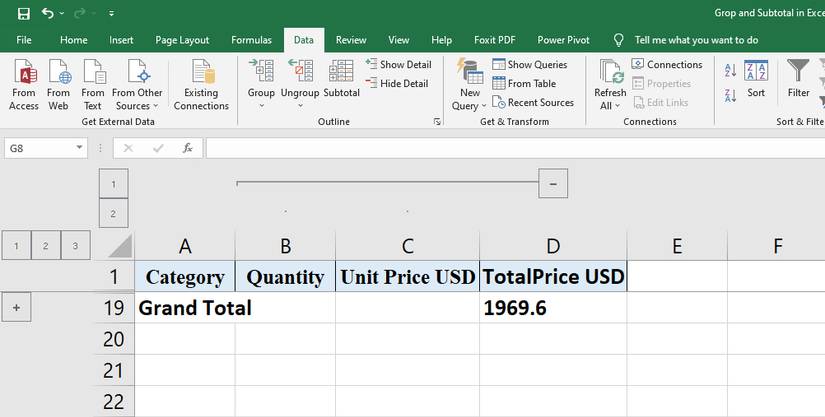Select column D header

553,246
